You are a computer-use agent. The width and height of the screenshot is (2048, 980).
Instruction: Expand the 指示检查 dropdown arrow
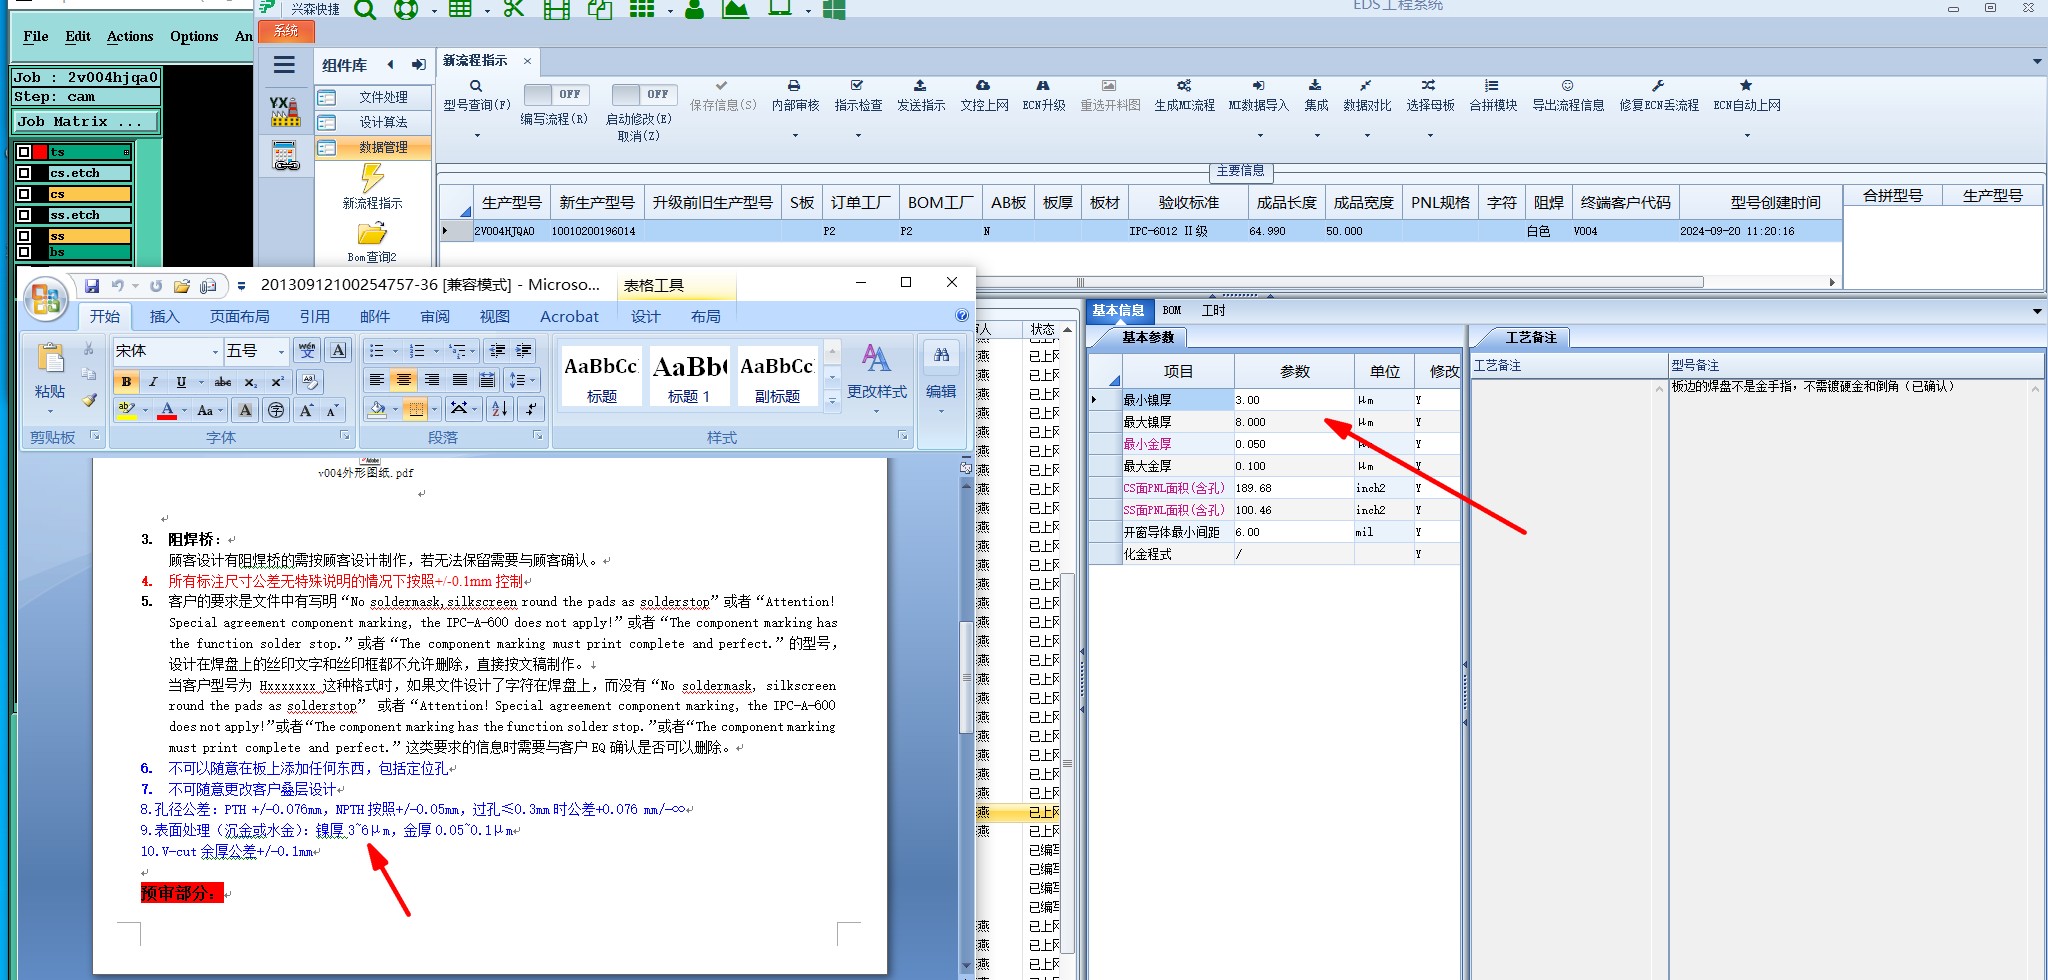point(858,135)
